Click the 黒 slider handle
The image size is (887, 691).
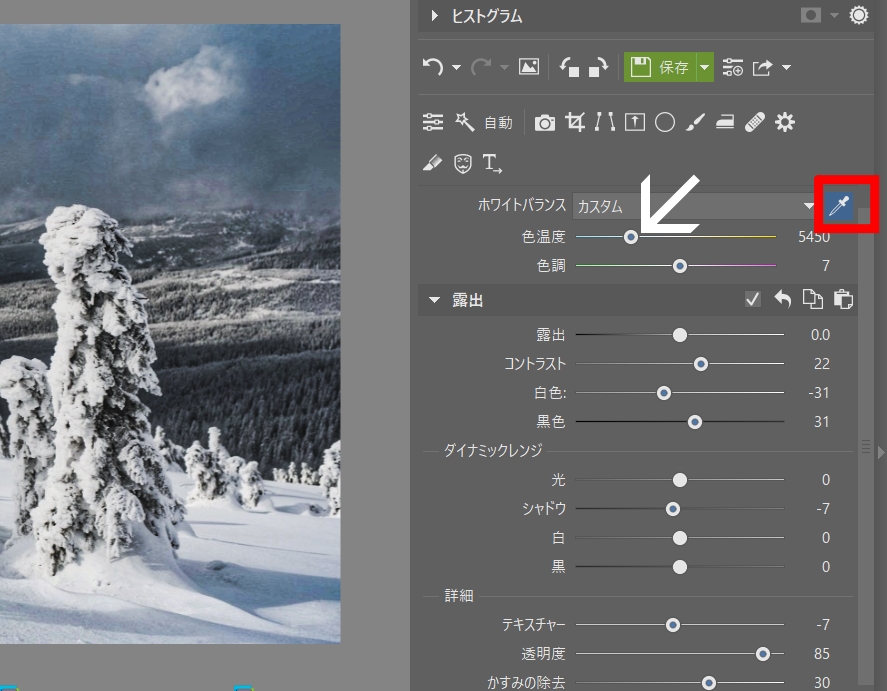pos(680,567)
